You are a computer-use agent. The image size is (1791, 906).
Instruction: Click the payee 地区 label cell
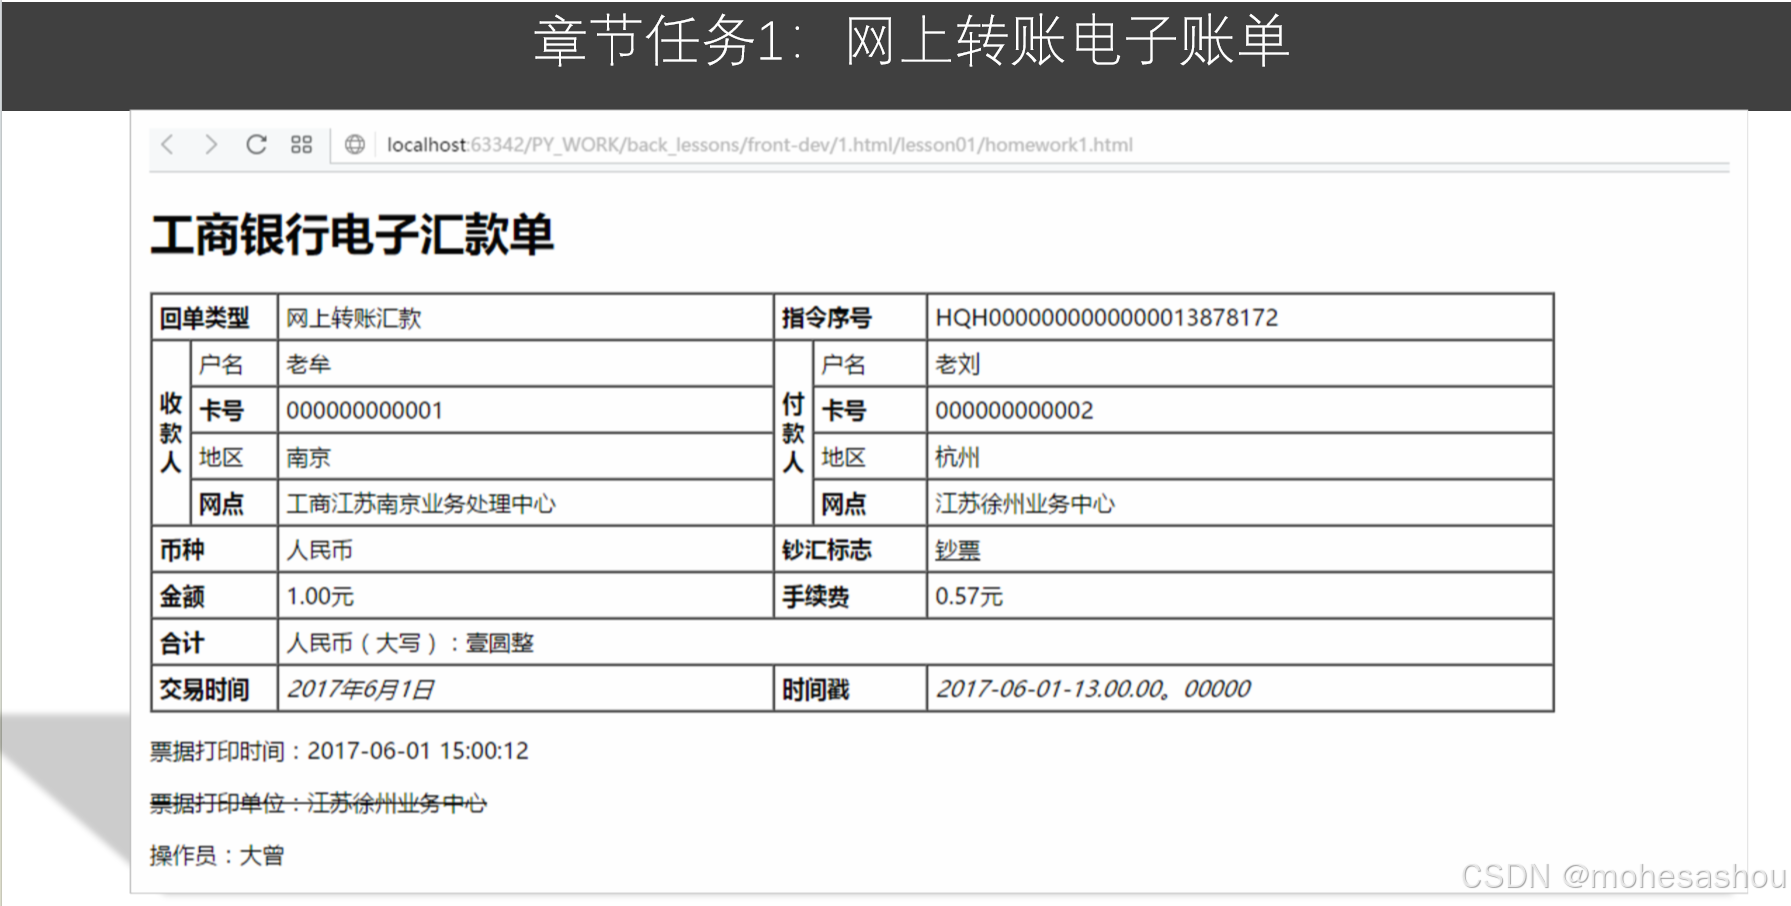coord(233,457)
